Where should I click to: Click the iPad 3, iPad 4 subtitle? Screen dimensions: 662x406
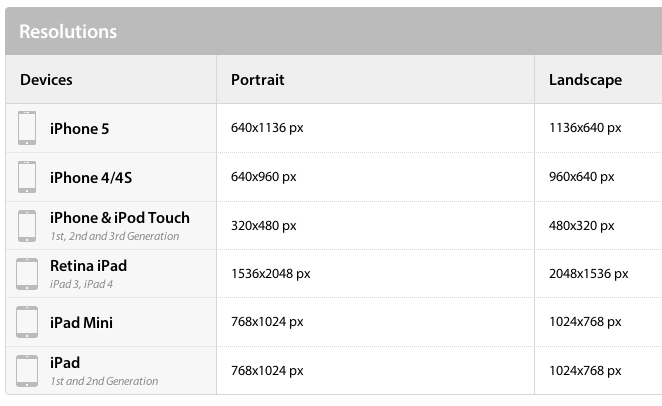(x=81, y=284)
